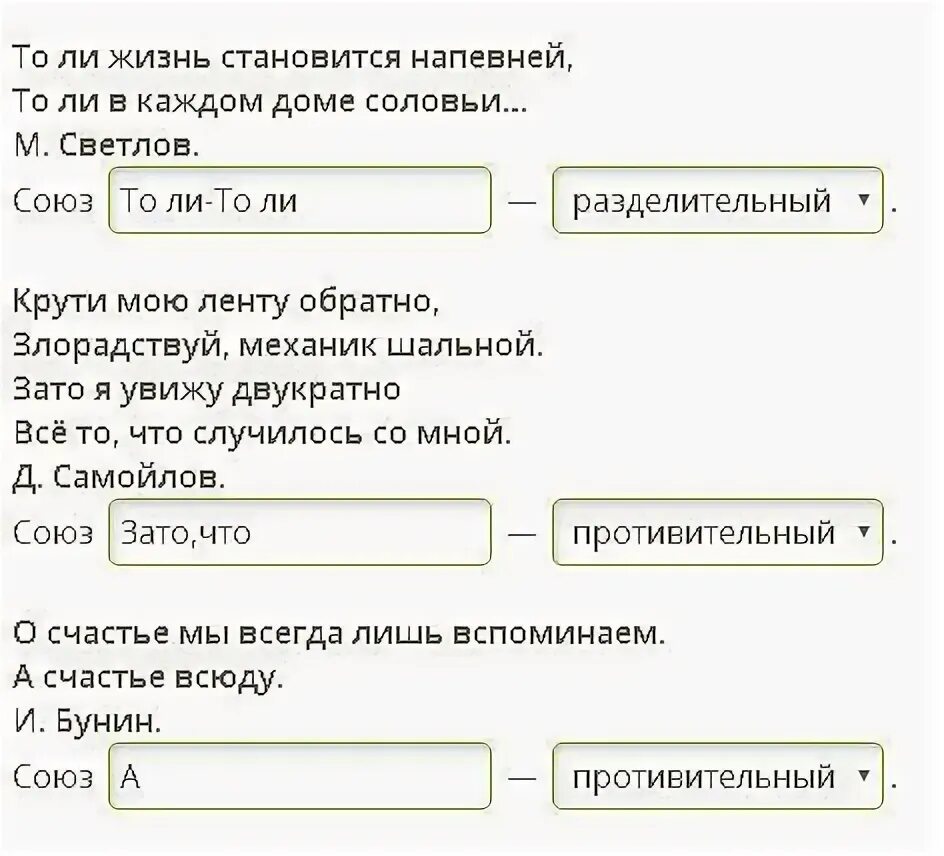This screenshot has height=856, width=944.
Task: Click the input field containing 'То ли-То ли'
Action: coord(300,200)
